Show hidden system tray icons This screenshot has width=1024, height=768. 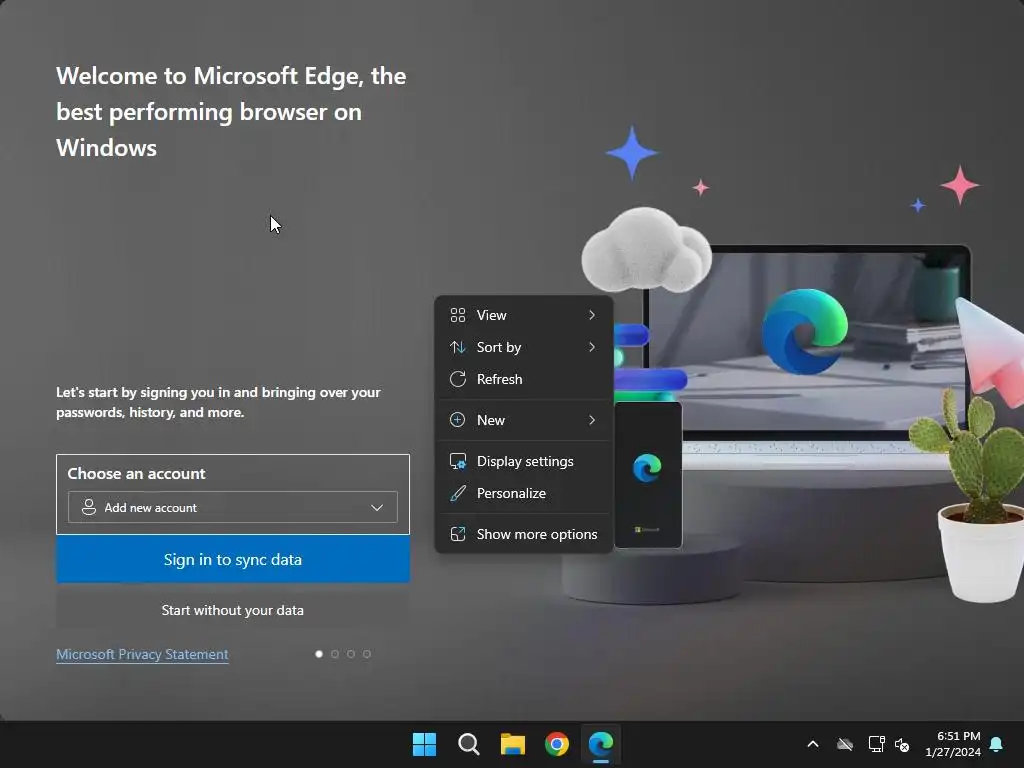click(813, 744)
